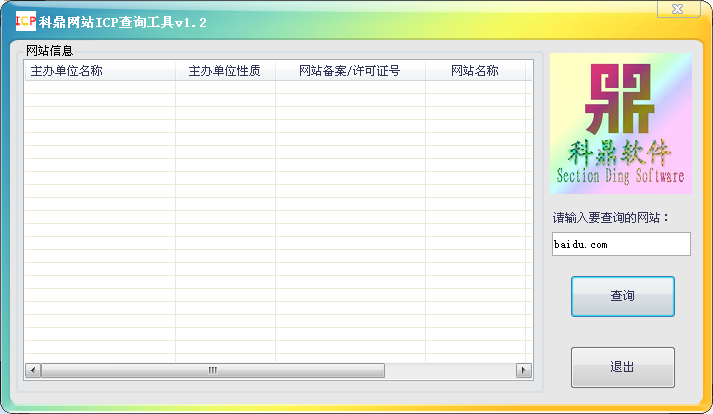Click the window title 科鼎网站ICP查询工具v1.2
Viewport: 713px width, 414px height.
click(x=123, y=22)
